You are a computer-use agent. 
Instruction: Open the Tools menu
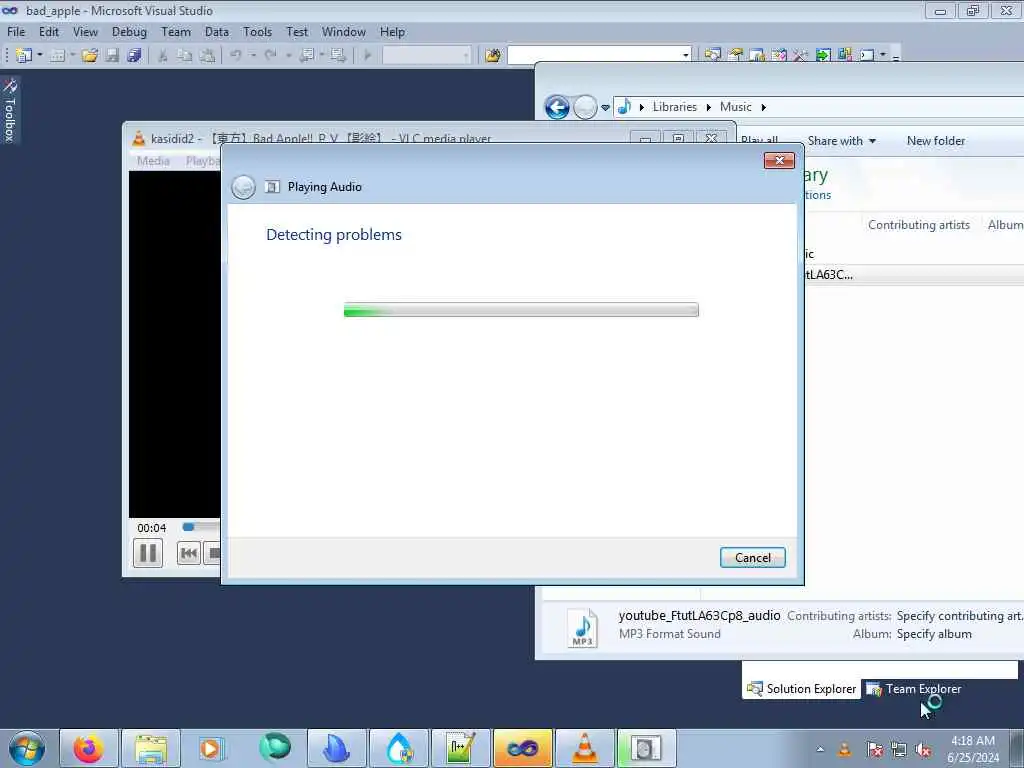pyautogui.click(x=257, y=32)
